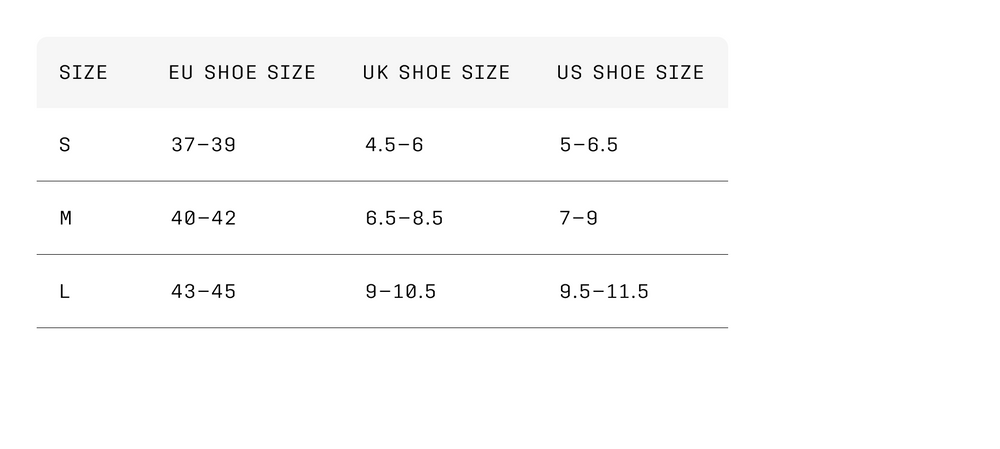Click the US 7–9 value
Image resolution: width=1000 pixels, height=449 pixels.
[578, 218]
